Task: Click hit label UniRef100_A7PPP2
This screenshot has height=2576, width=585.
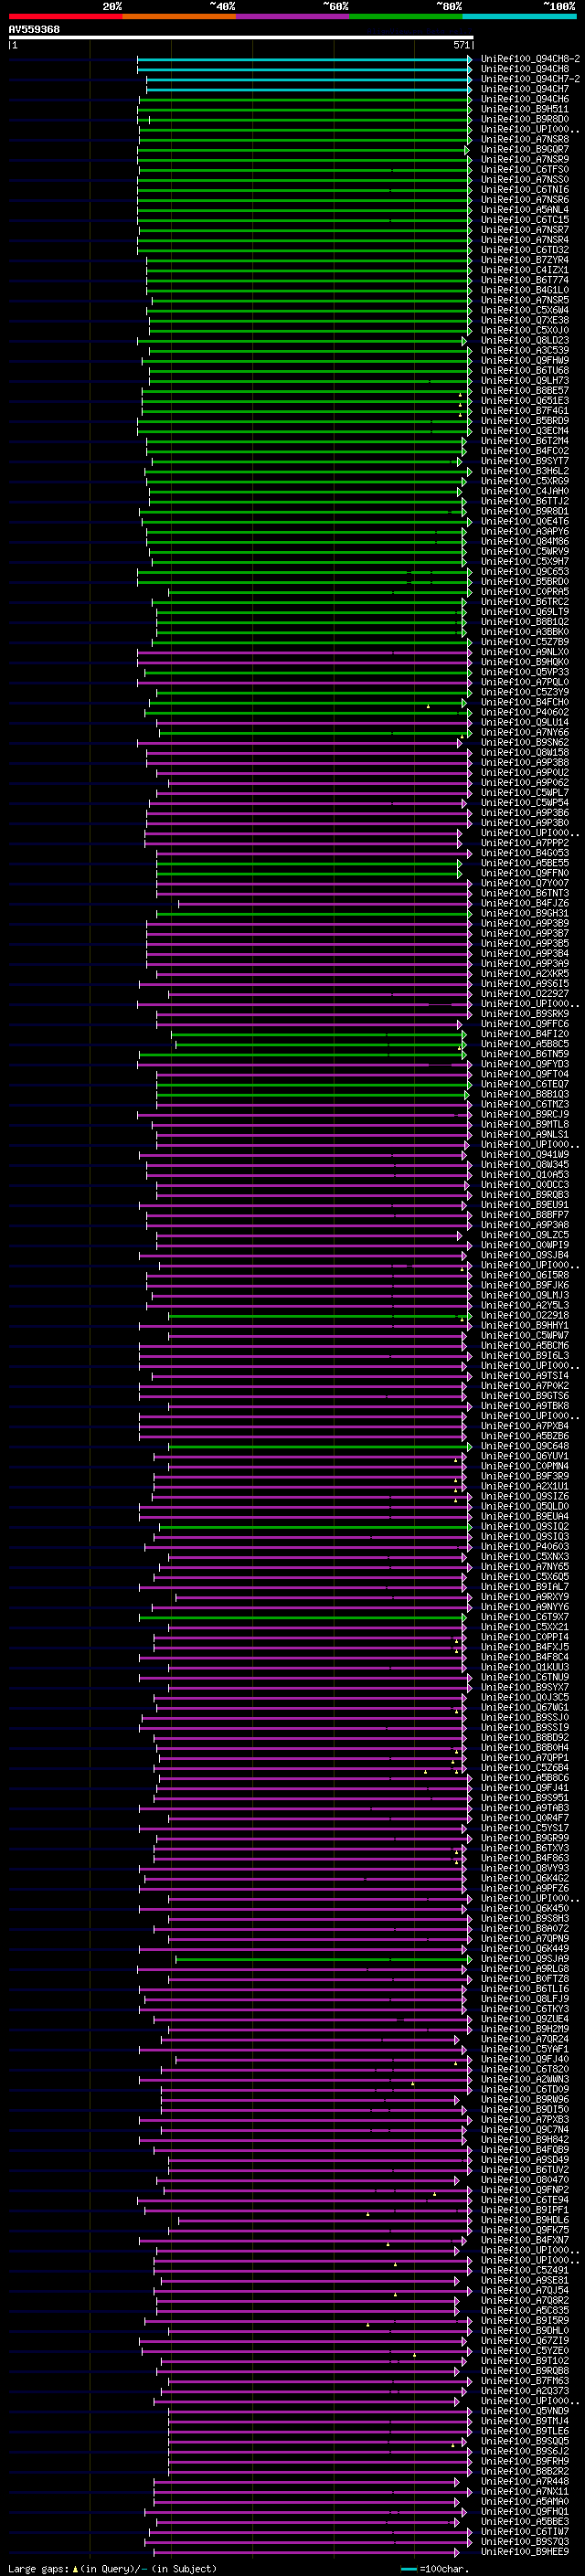Action: click(525, 843)
